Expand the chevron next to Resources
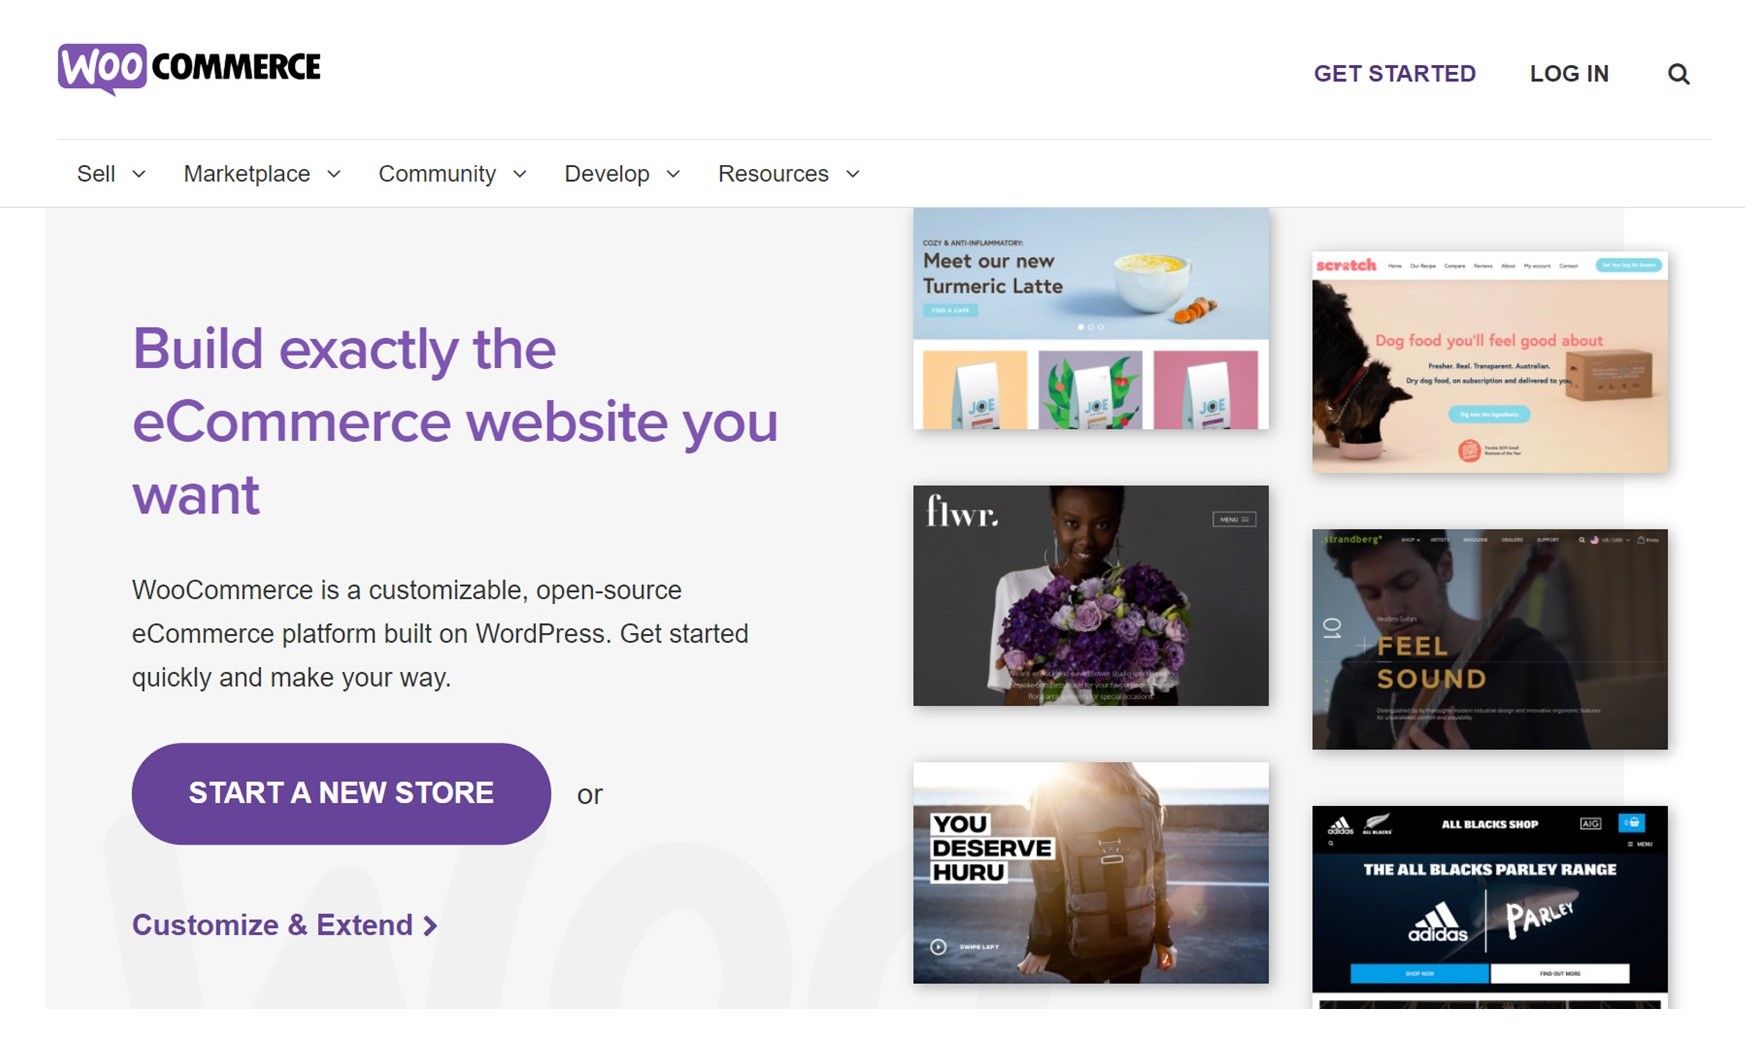The width and height of the screenshot is (1745, 1056). click(853, 174)
